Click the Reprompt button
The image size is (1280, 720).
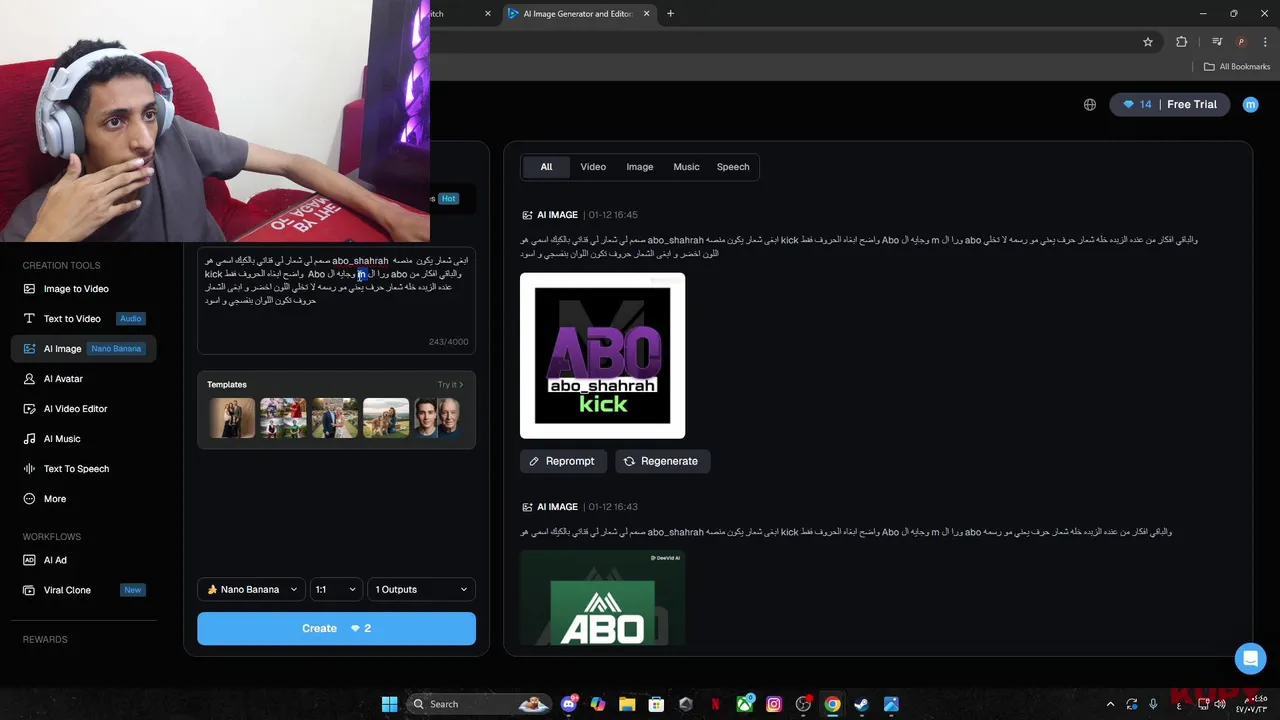pos(563,461)
